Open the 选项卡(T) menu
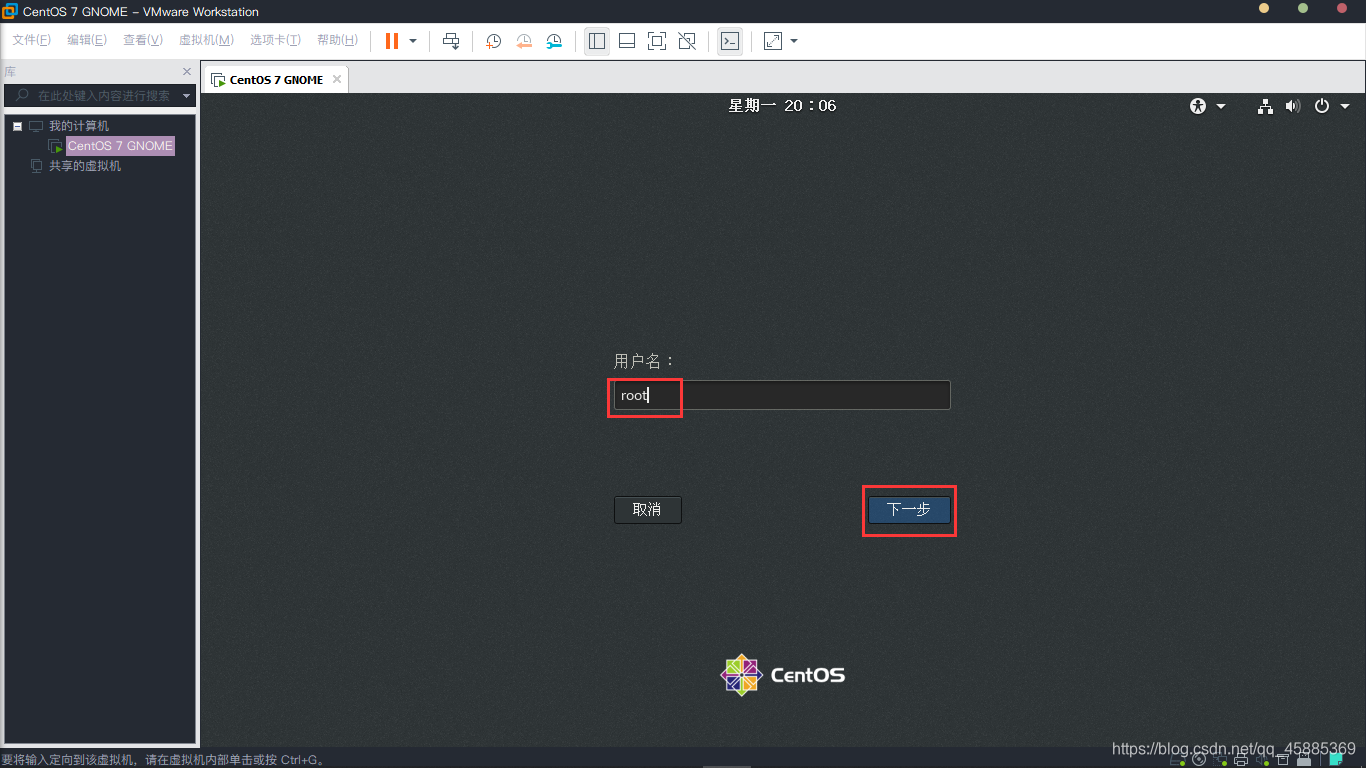Viewport: 1366px width, 768px height. point(275,40)
